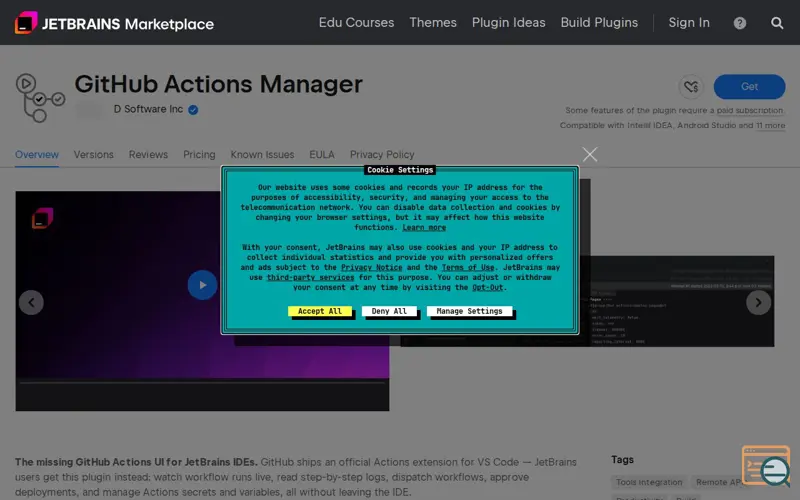Open Edu Courses in top navigation
Image resolution: width=800 pixels, height=500 pixels.
[x=356, y=23]
